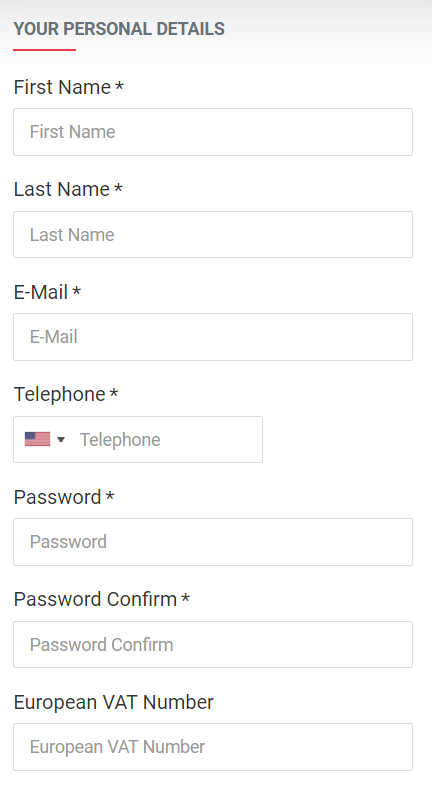
Task: Select the "E-Mail" label text
Action: 41,292
